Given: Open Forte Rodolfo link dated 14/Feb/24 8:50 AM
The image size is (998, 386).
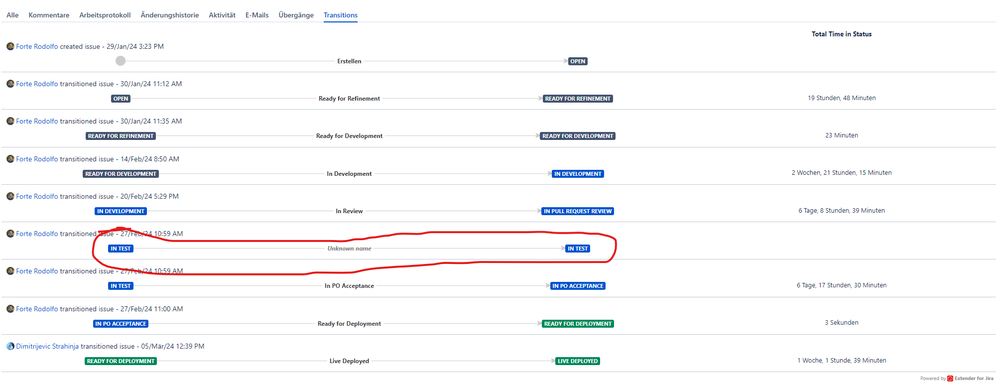Looking at the screenshot, I should click(x=37, y=159).
